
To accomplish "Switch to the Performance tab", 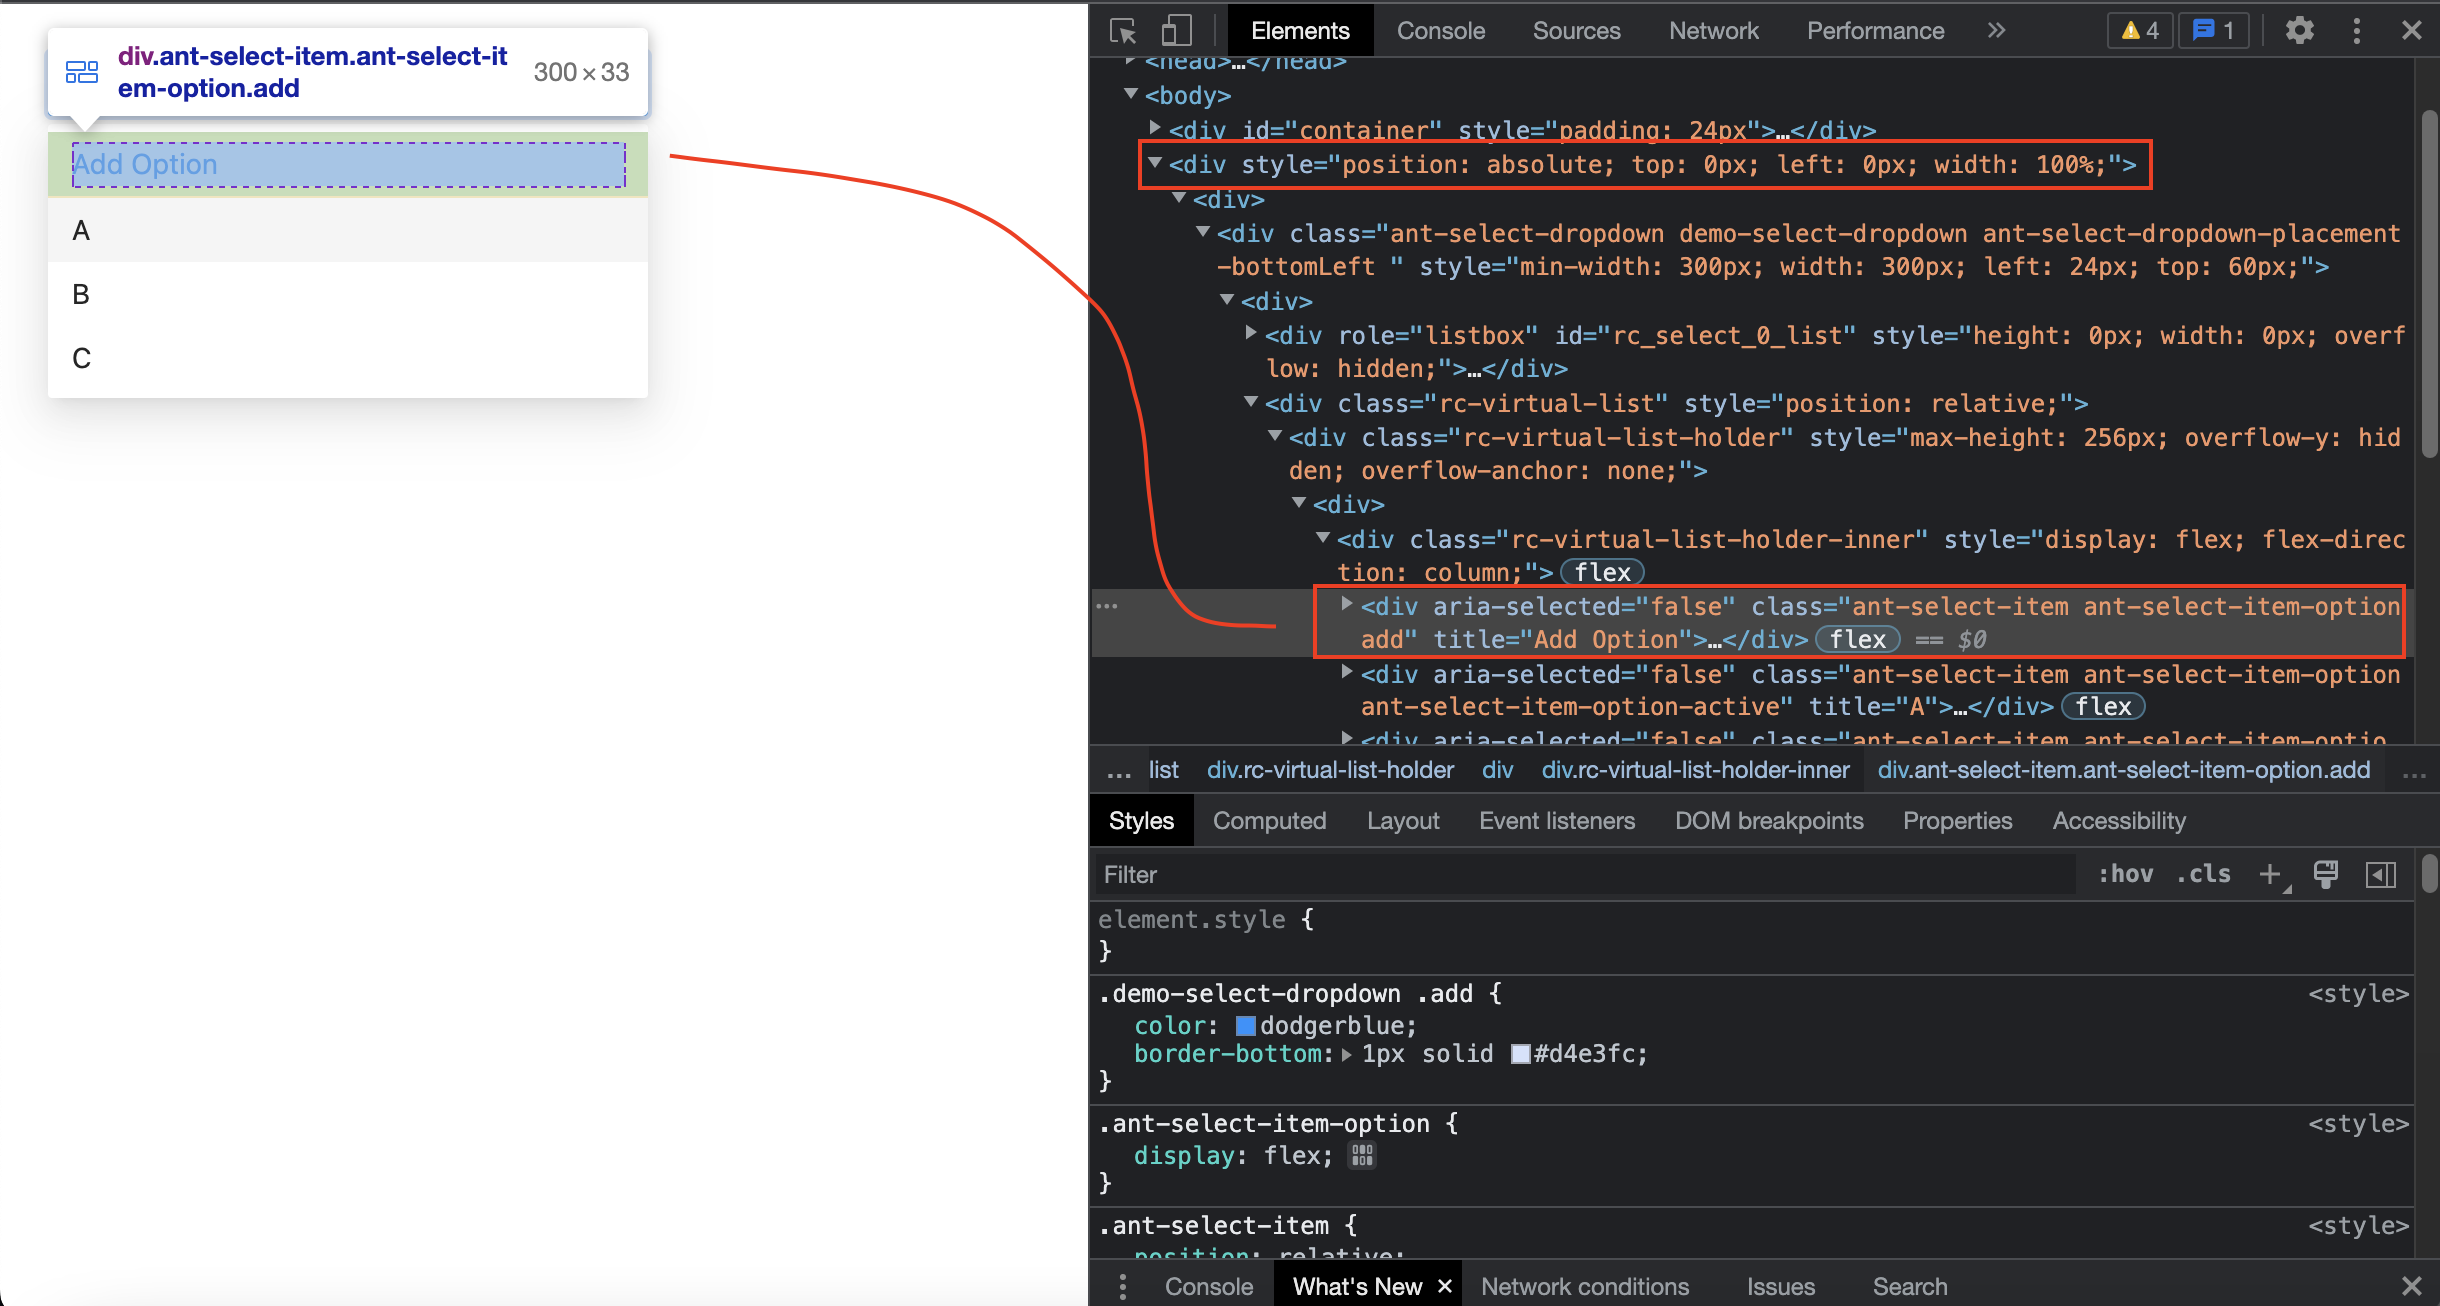I will [1875, 31].
